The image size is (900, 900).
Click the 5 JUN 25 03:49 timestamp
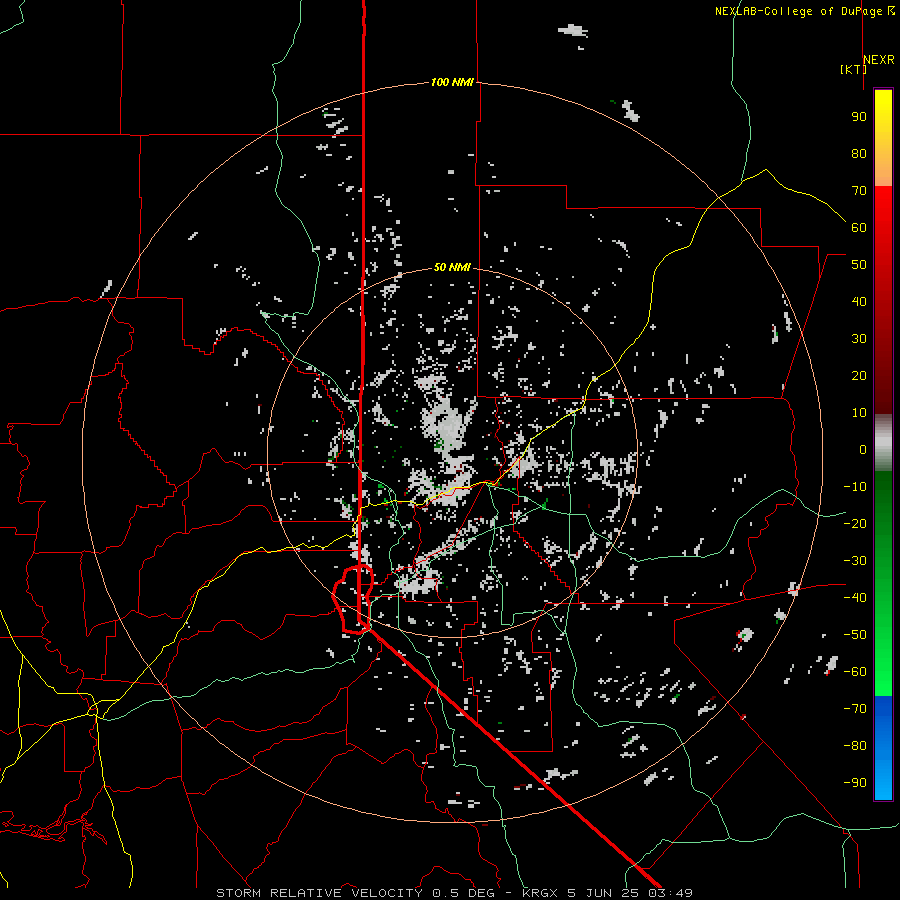630,893
